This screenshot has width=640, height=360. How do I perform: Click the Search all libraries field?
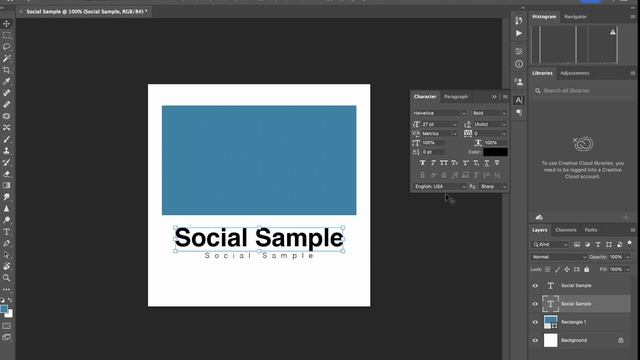pos(582,91)
